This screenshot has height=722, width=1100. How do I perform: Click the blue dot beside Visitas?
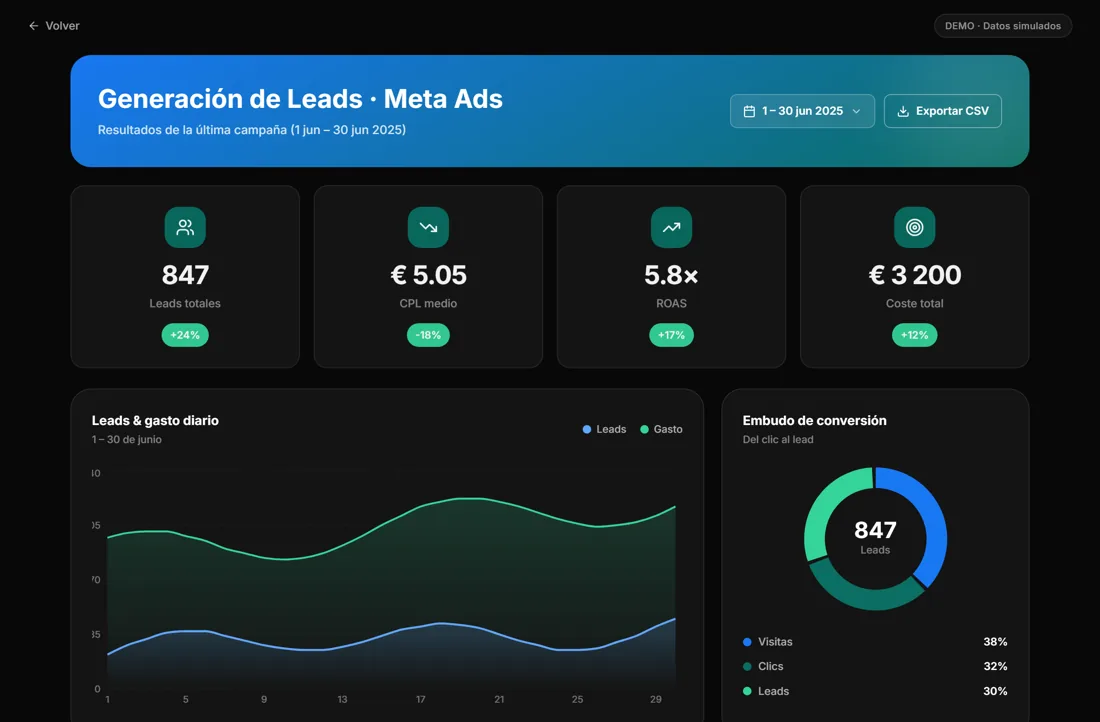pos(747,642)
